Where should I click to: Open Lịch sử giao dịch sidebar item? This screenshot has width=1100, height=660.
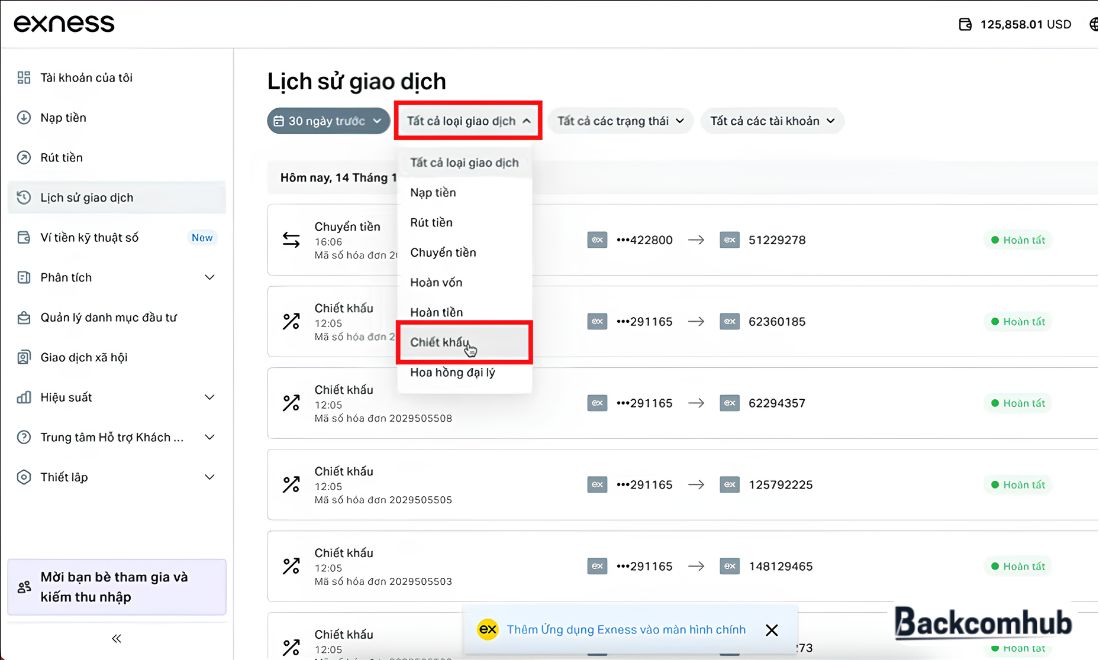coord(116,198)
